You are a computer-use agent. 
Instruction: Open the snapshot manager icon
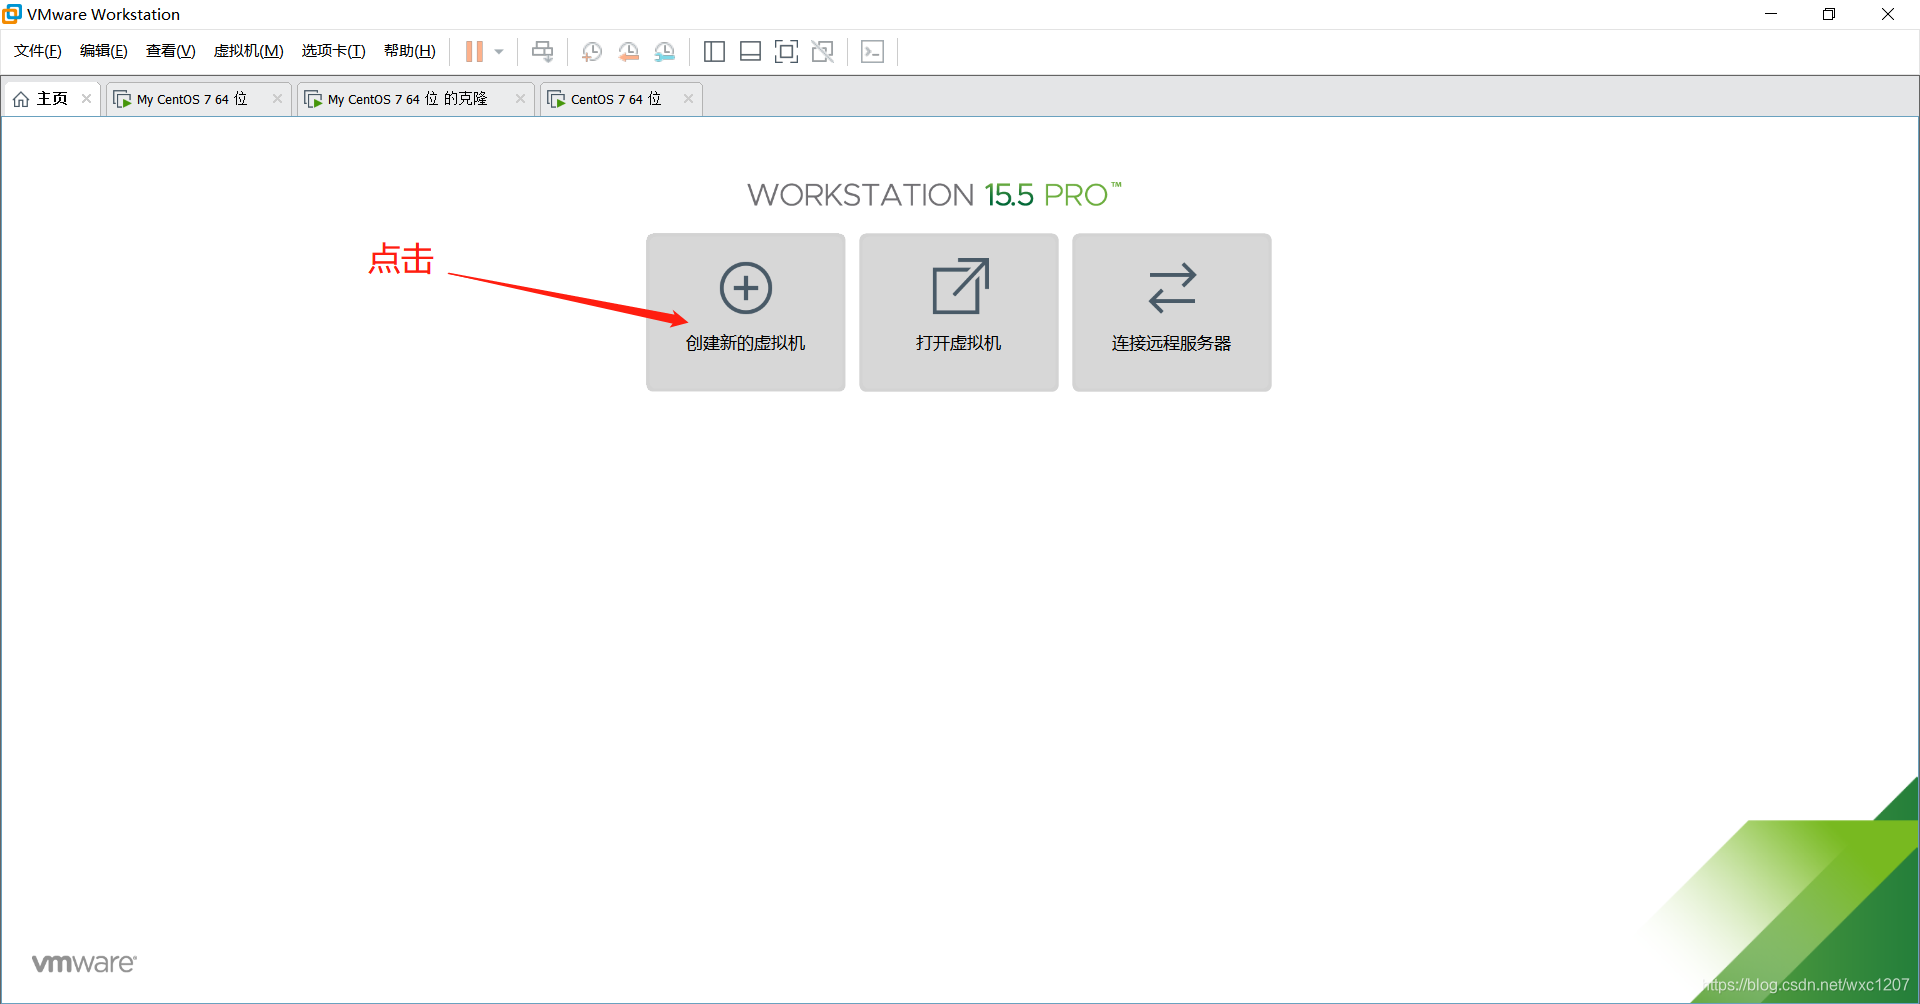click(x=665, y=52)
